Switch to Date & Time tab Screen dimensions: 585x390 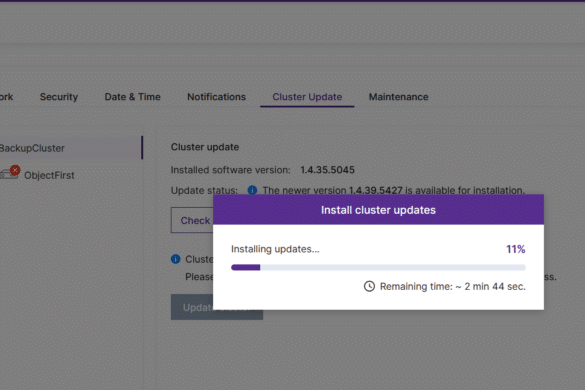(132, 97)
